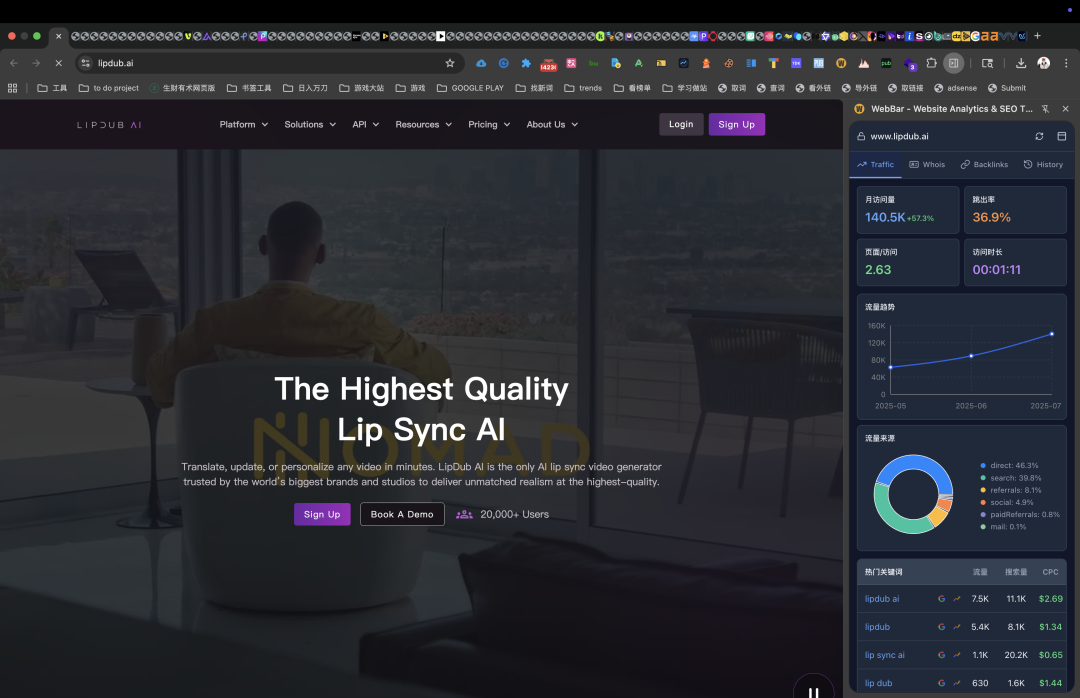The image size is (1080, 698).
Task: Click the Google icon in lipdub row
Action: pos(942,627)
